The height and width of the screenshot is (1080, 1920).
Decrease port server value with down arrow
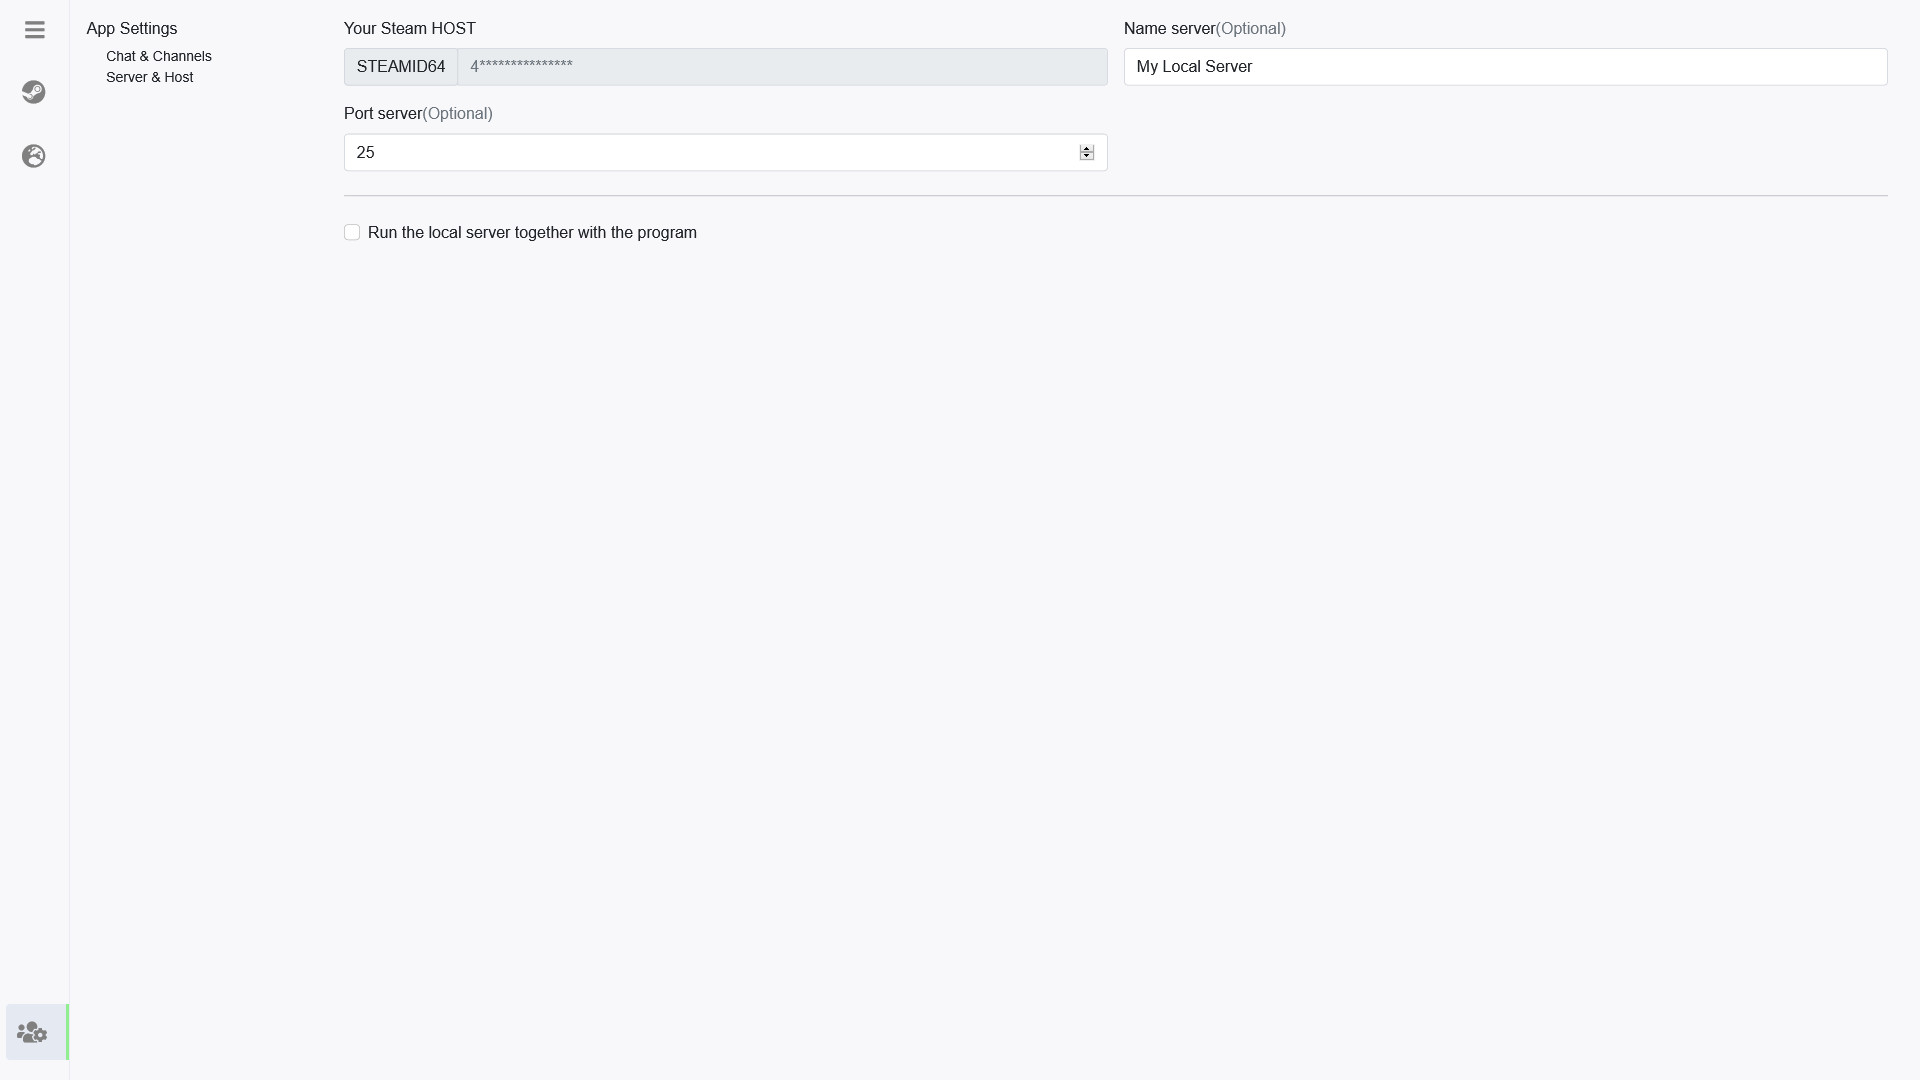1087,157
